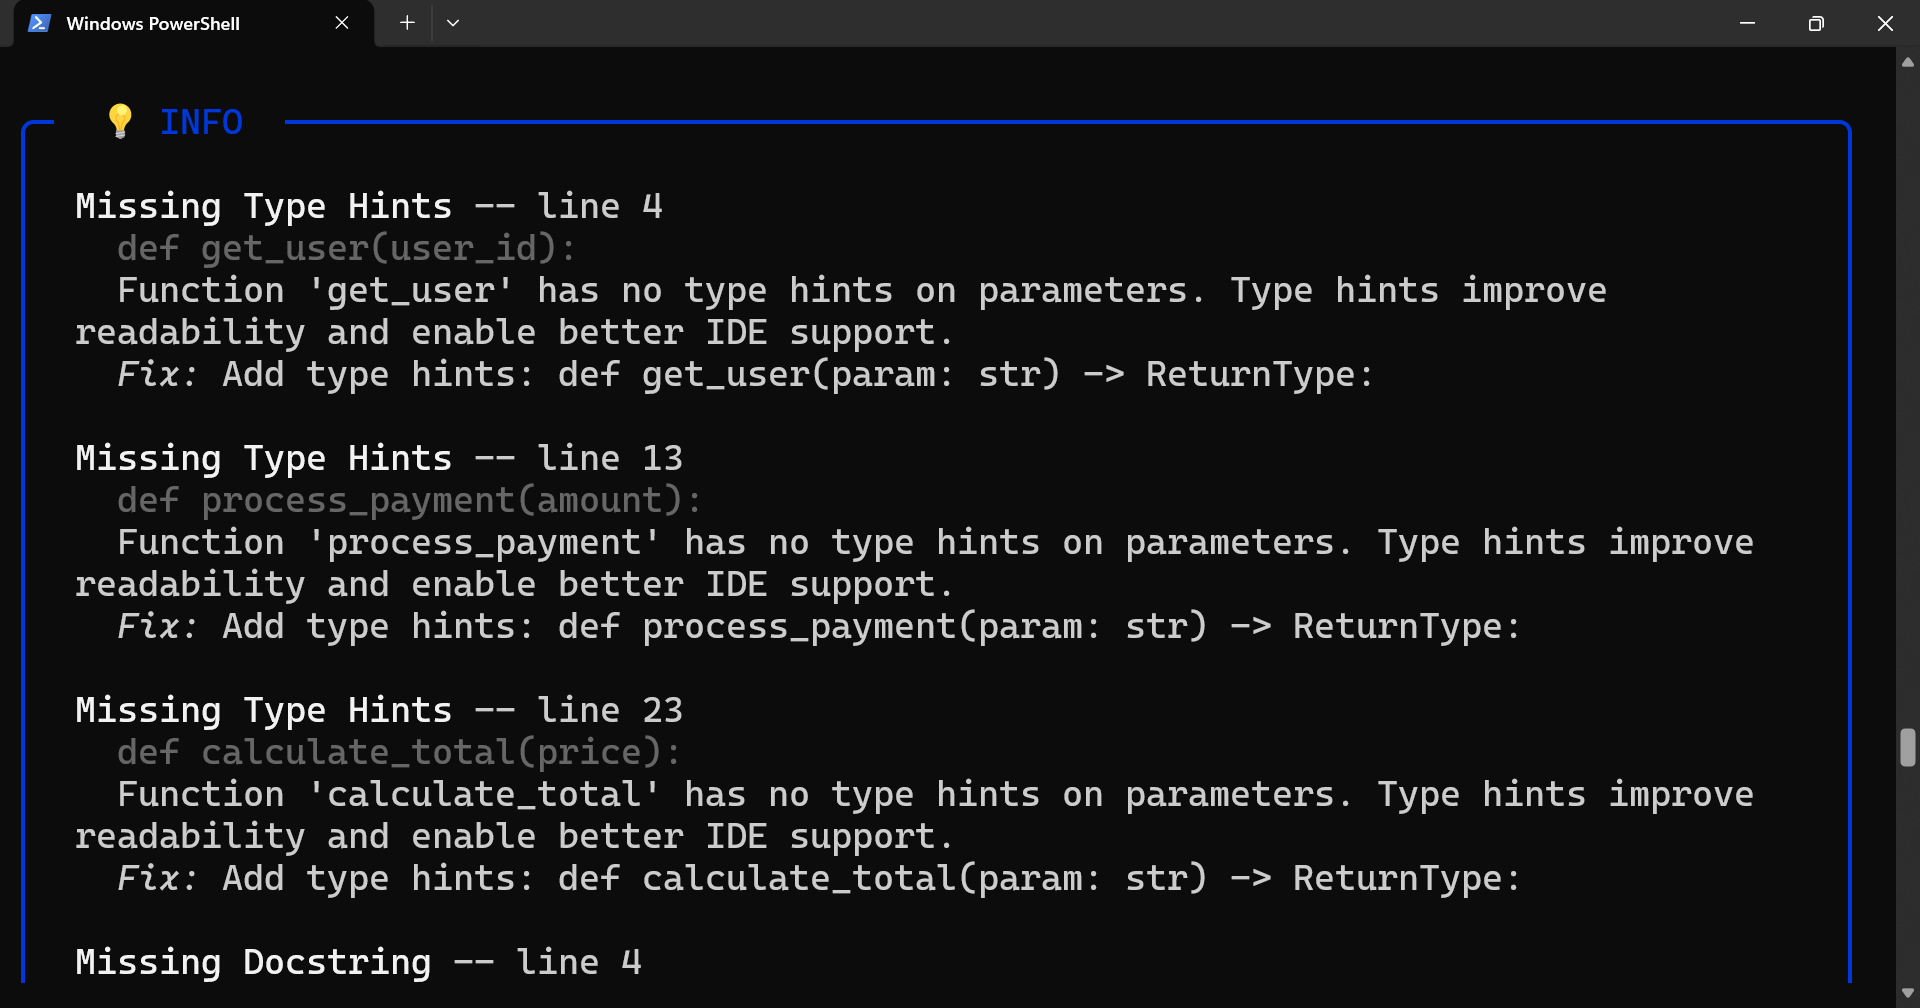The width and height of the screenshot is (1920, 1008).
Task: Click the "Missing Type Hints -- line 13" heading
Action: (x=379, y=458)
